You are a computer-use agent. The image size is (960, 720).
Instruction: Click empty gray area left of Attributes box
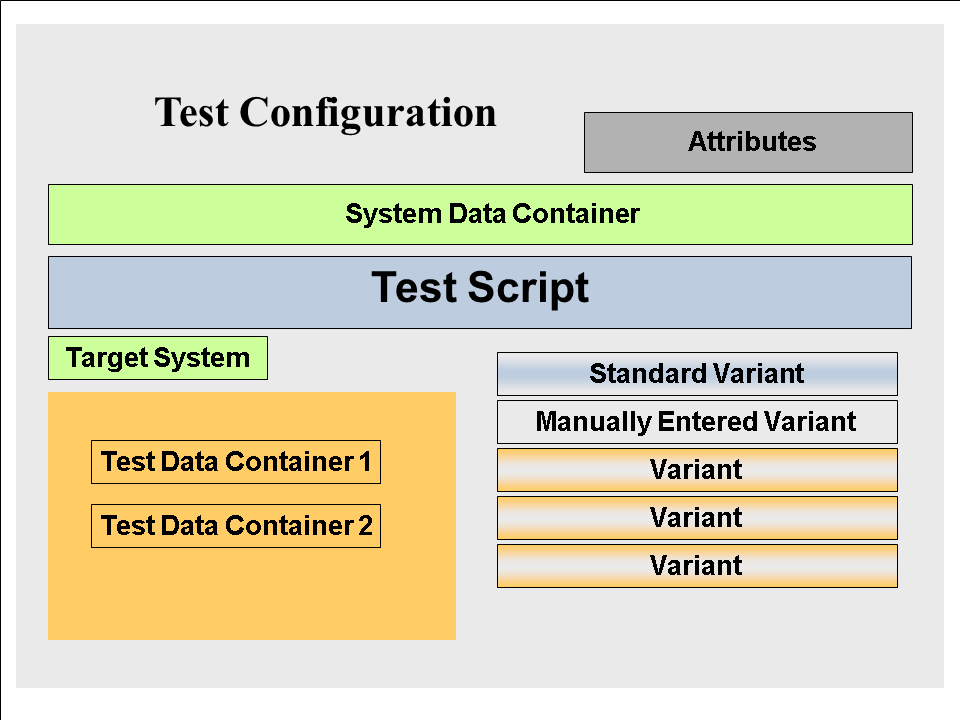tap(540, 142)
